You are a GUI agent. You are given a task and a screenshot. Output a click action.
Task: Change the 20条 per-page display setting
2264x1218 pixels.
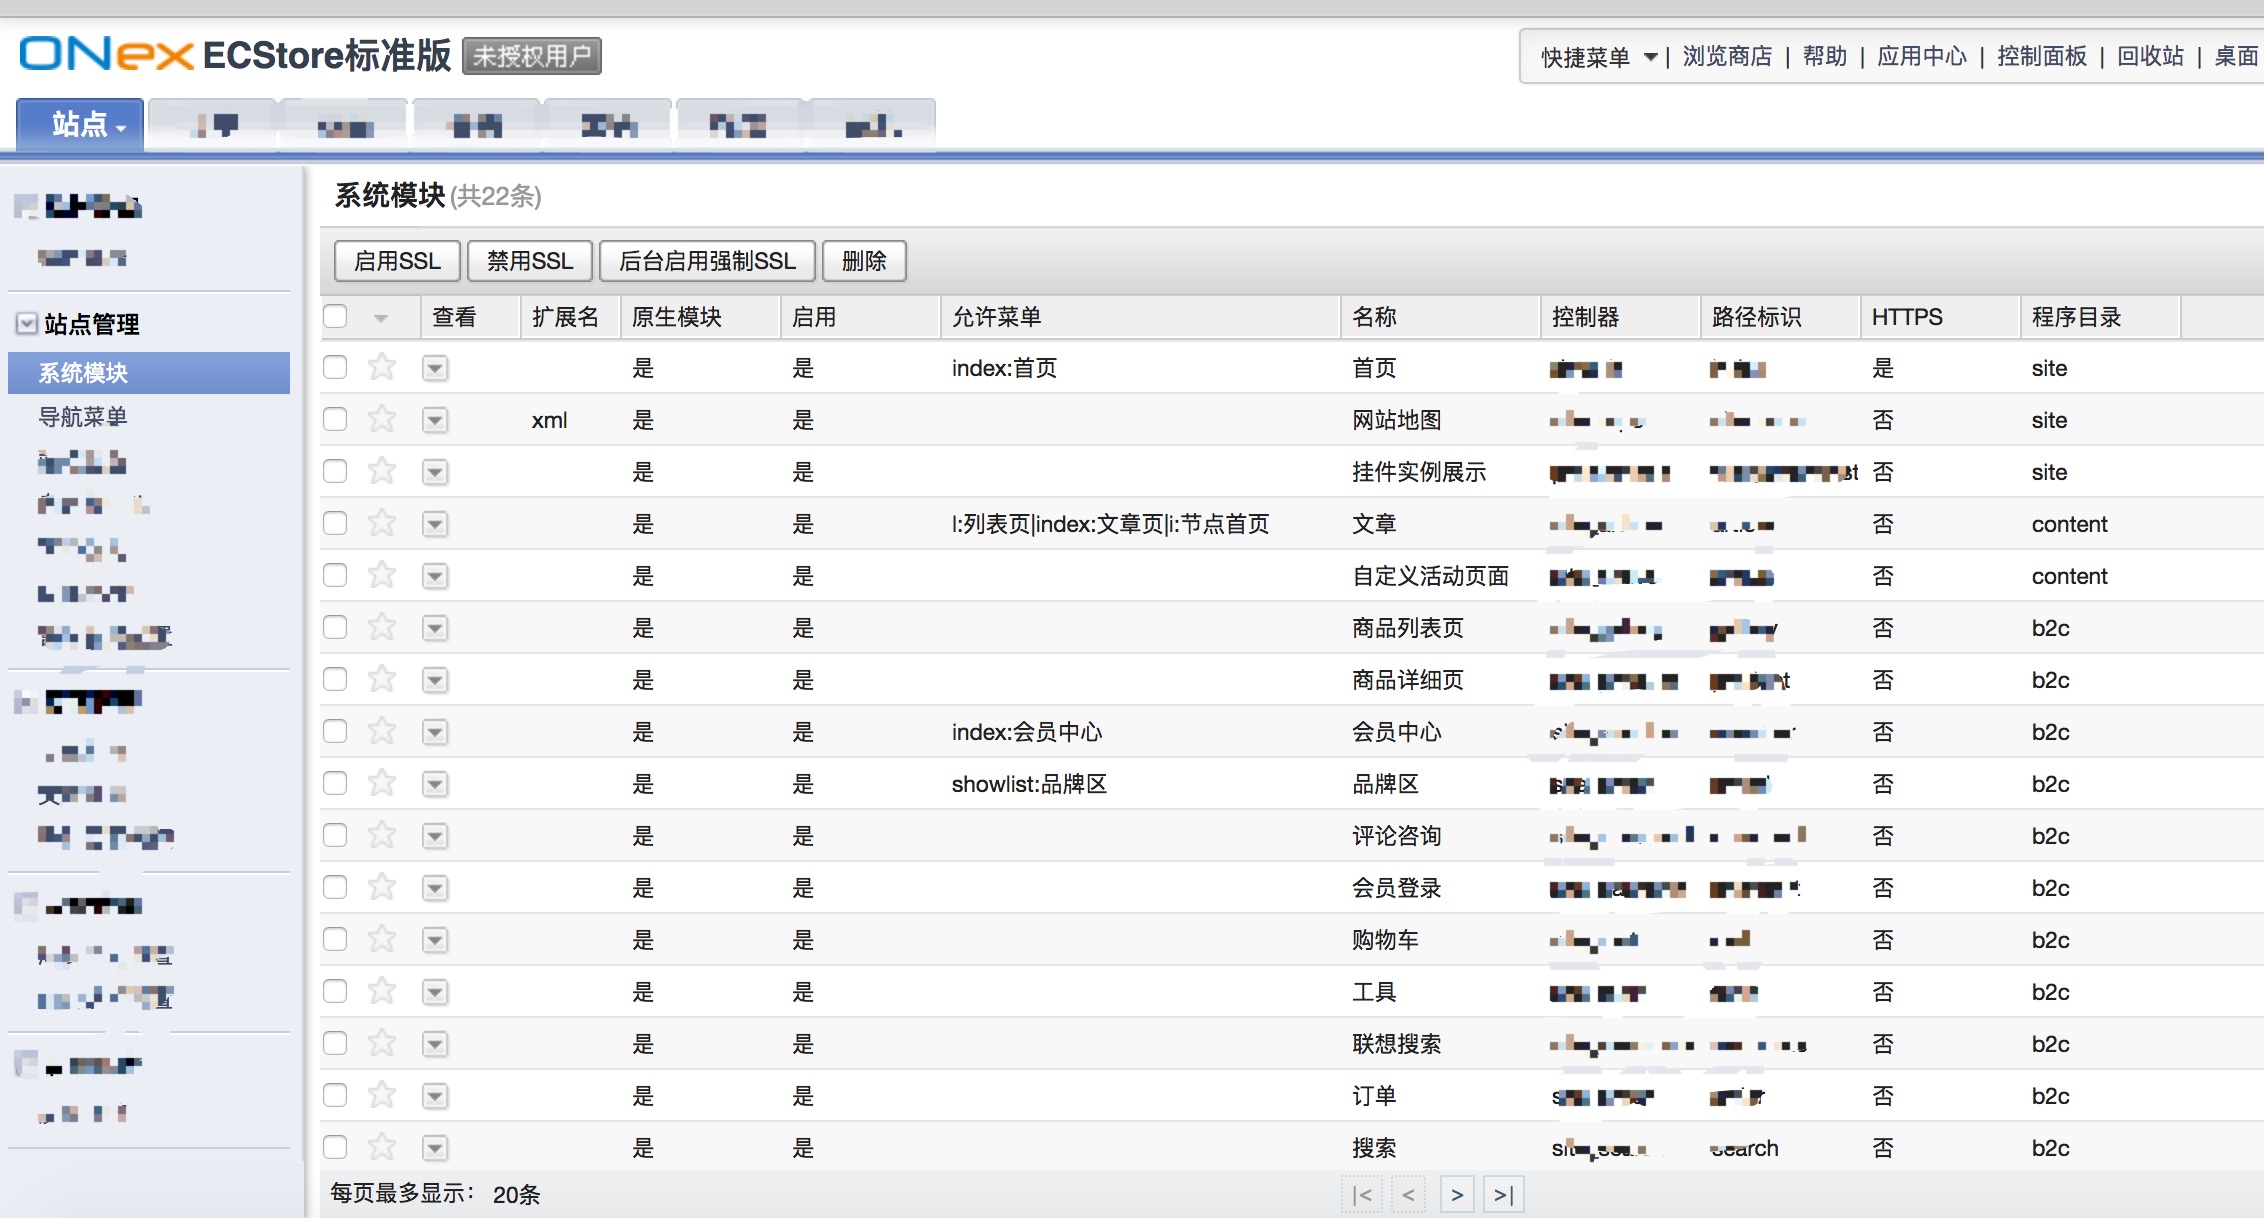pos(512,1194)
